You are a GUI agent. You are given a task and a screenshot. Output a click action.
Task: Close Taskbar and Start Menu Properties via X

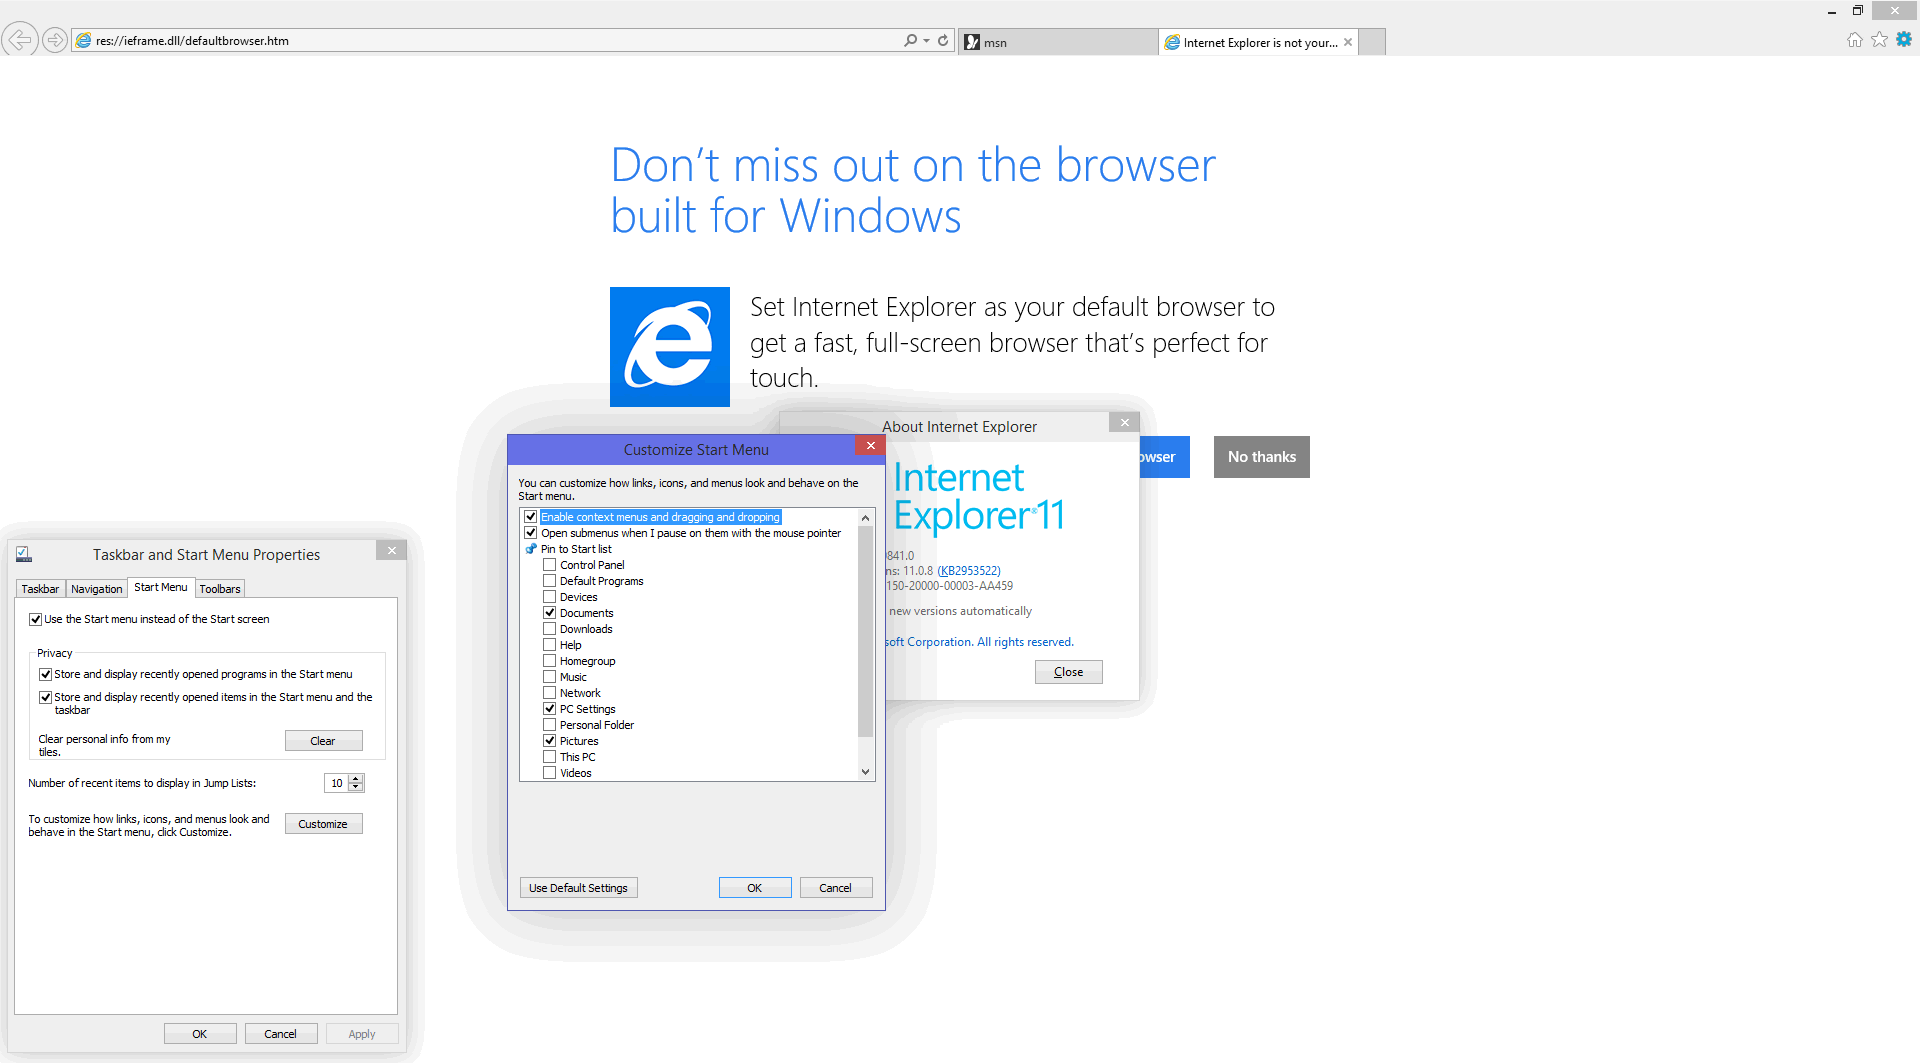click(392, 551)
